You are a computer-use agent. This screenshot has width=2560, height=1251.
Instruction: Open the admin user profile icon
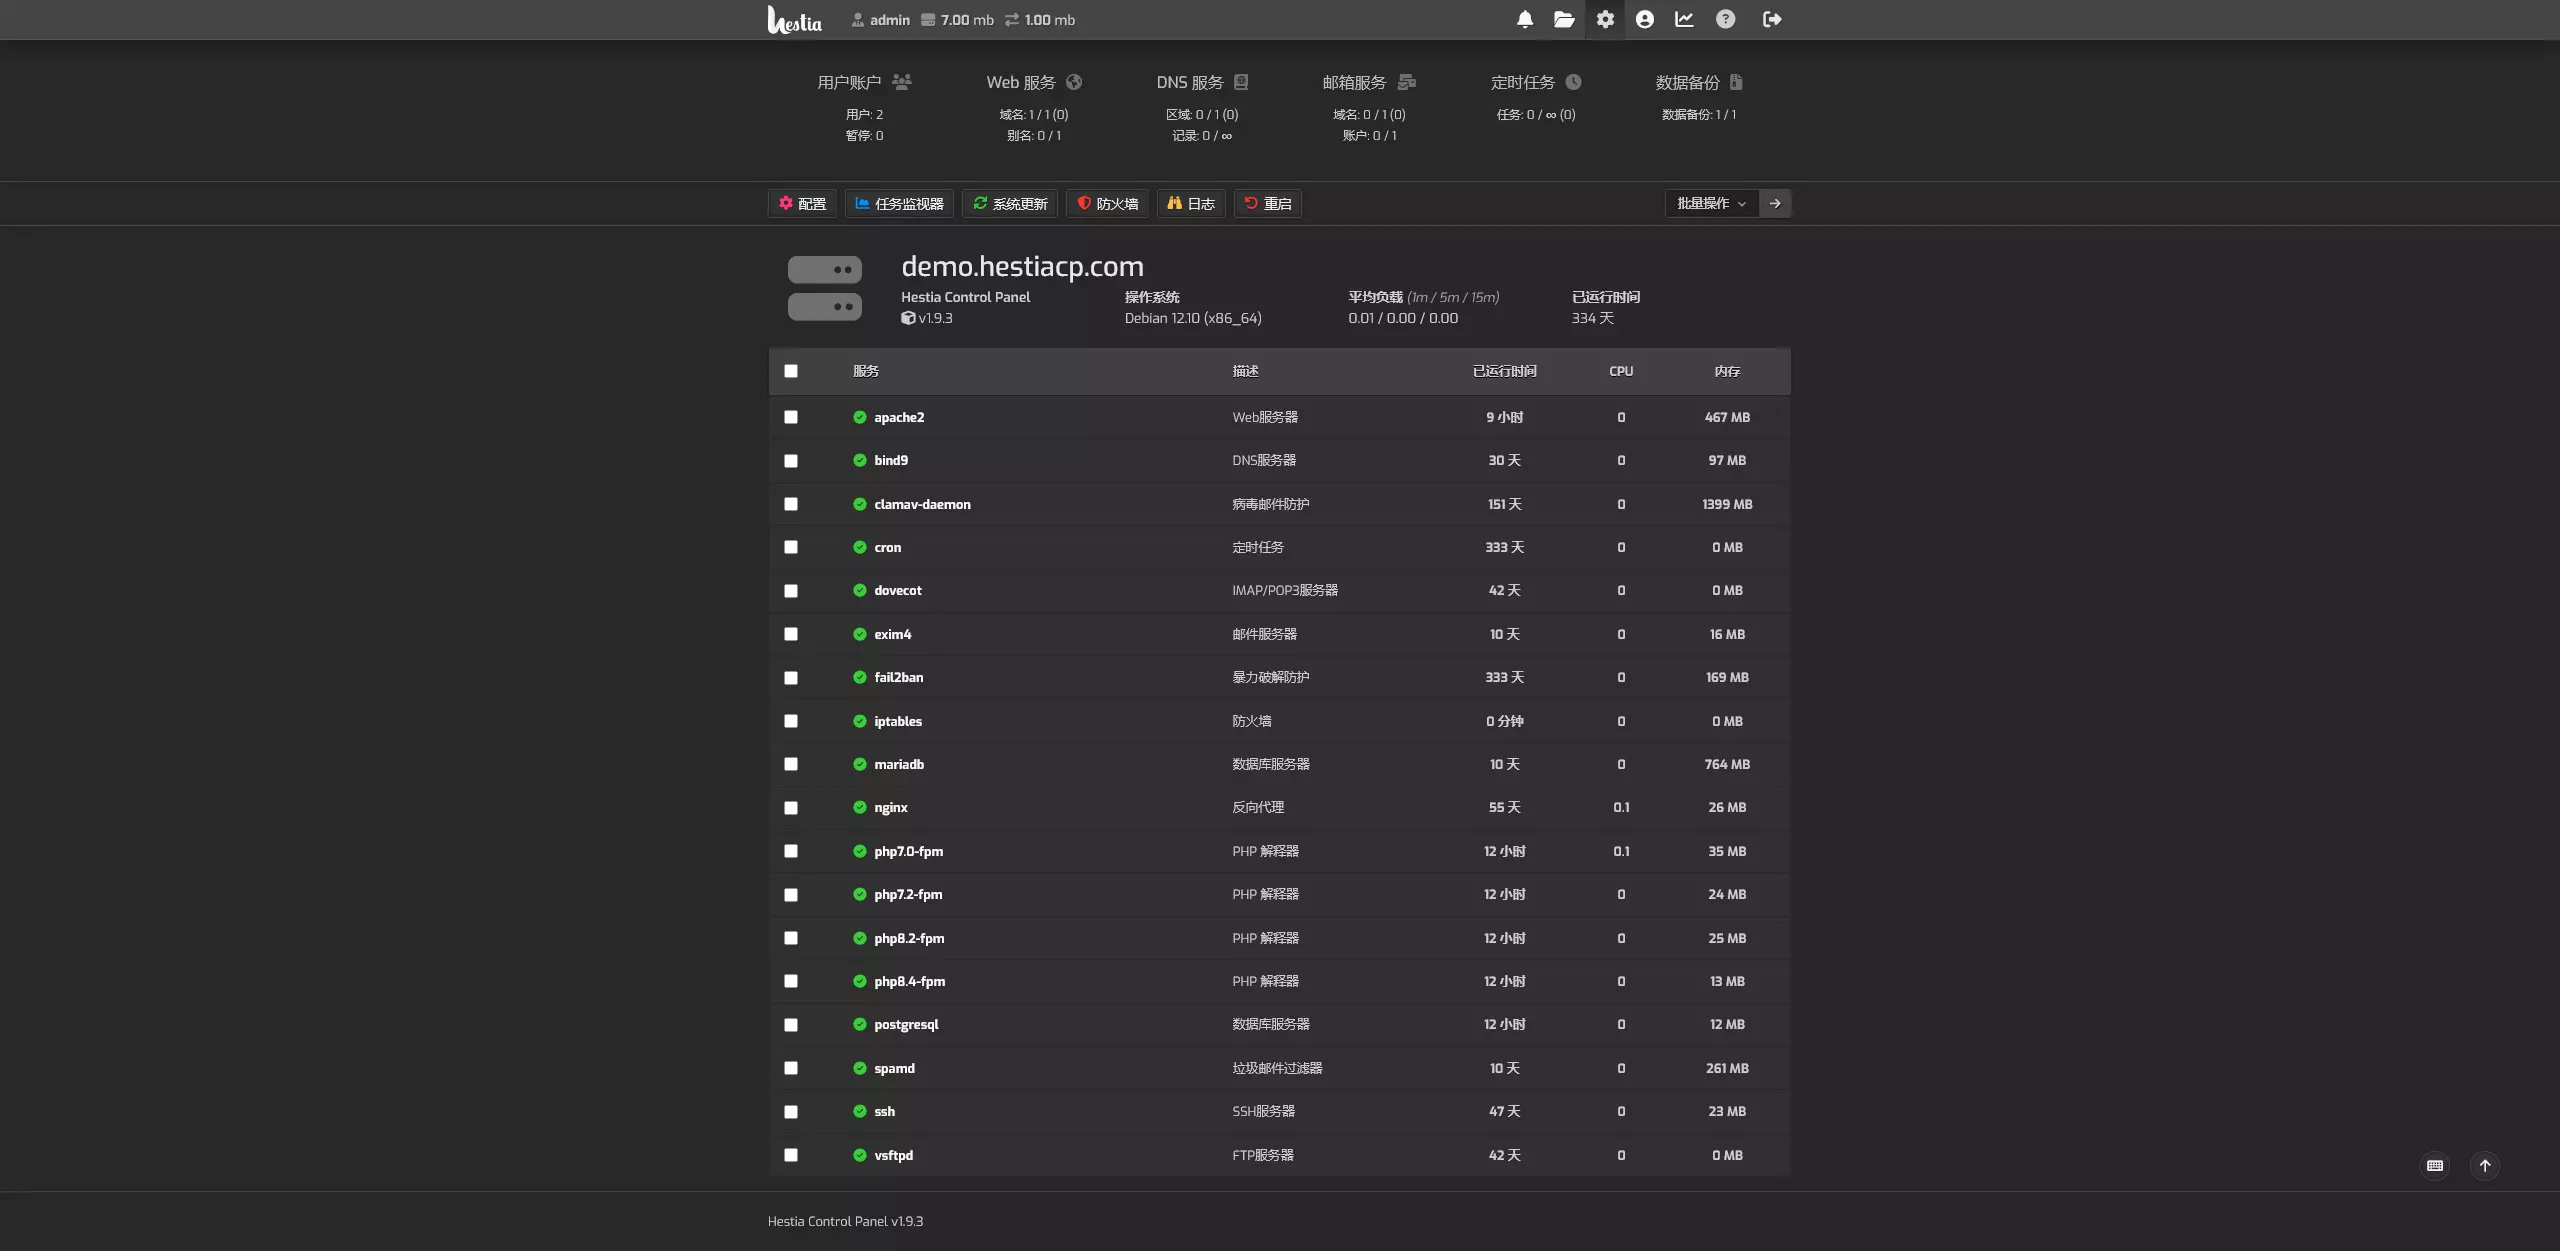point(1645,19)
